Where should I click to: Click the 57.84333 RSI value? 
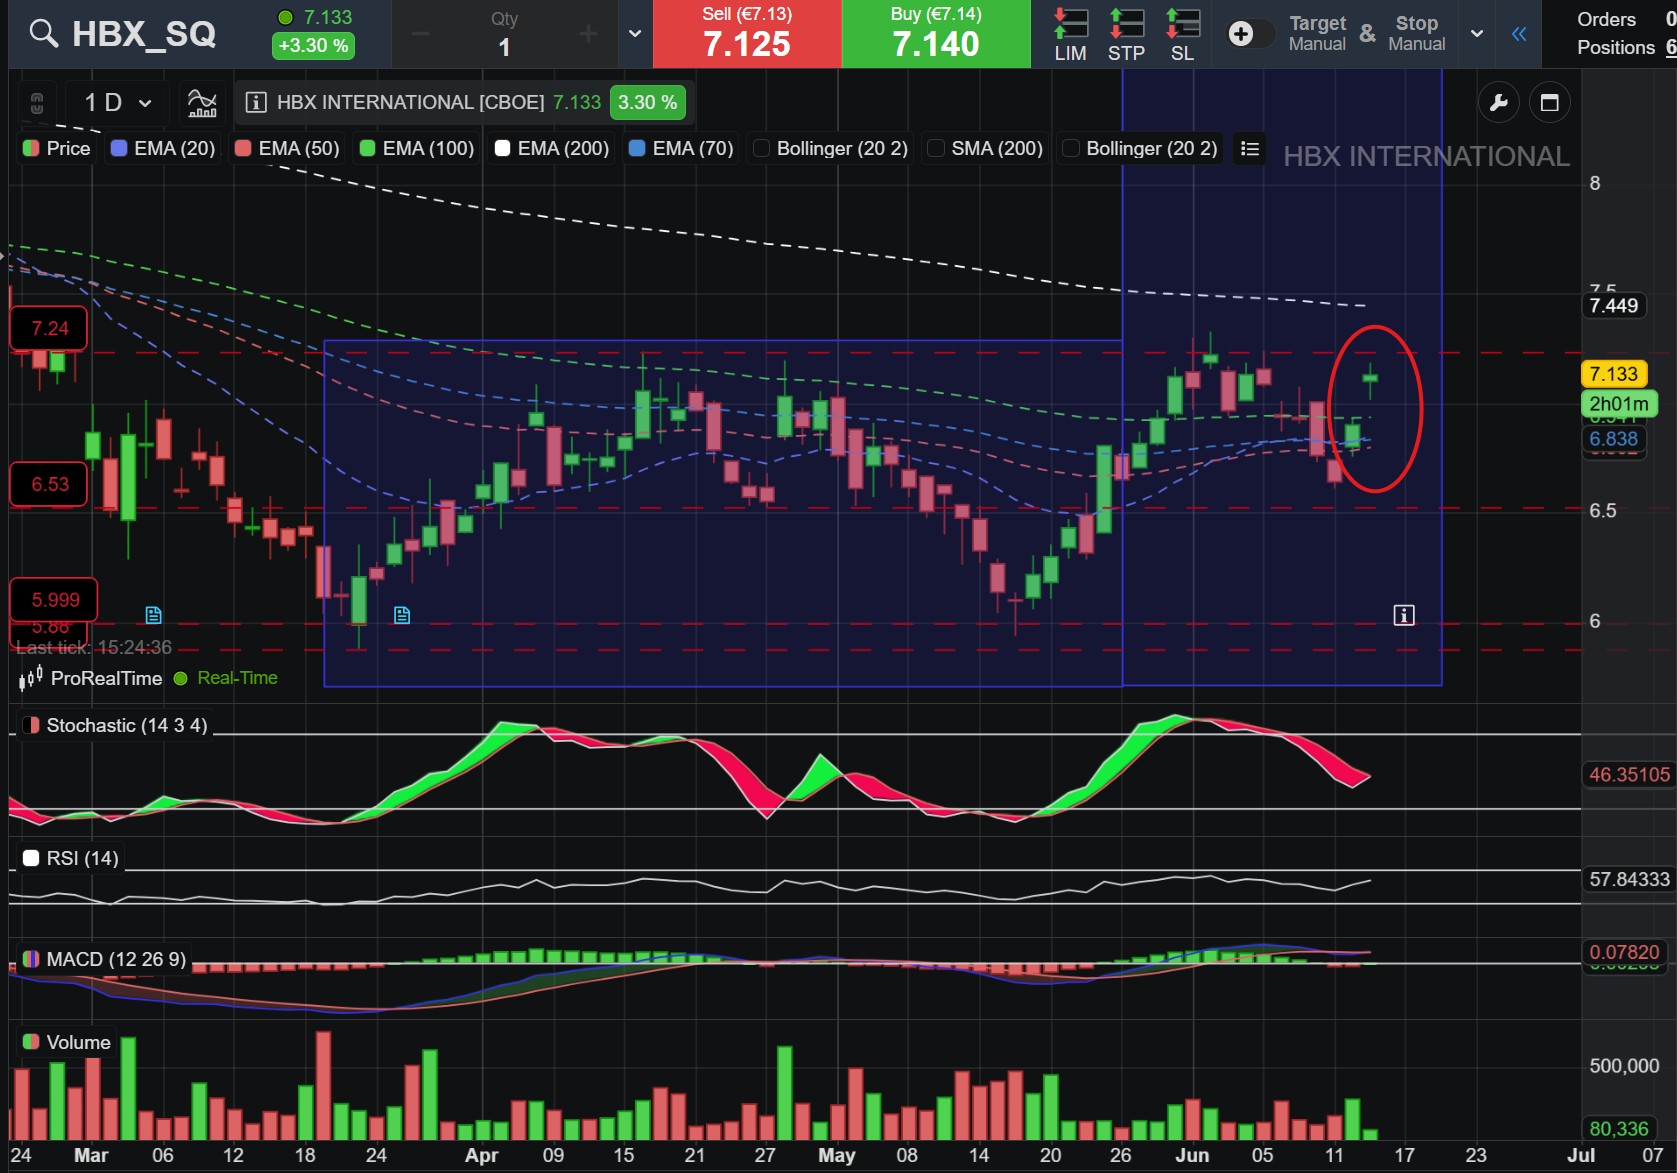pos(1629,879)
